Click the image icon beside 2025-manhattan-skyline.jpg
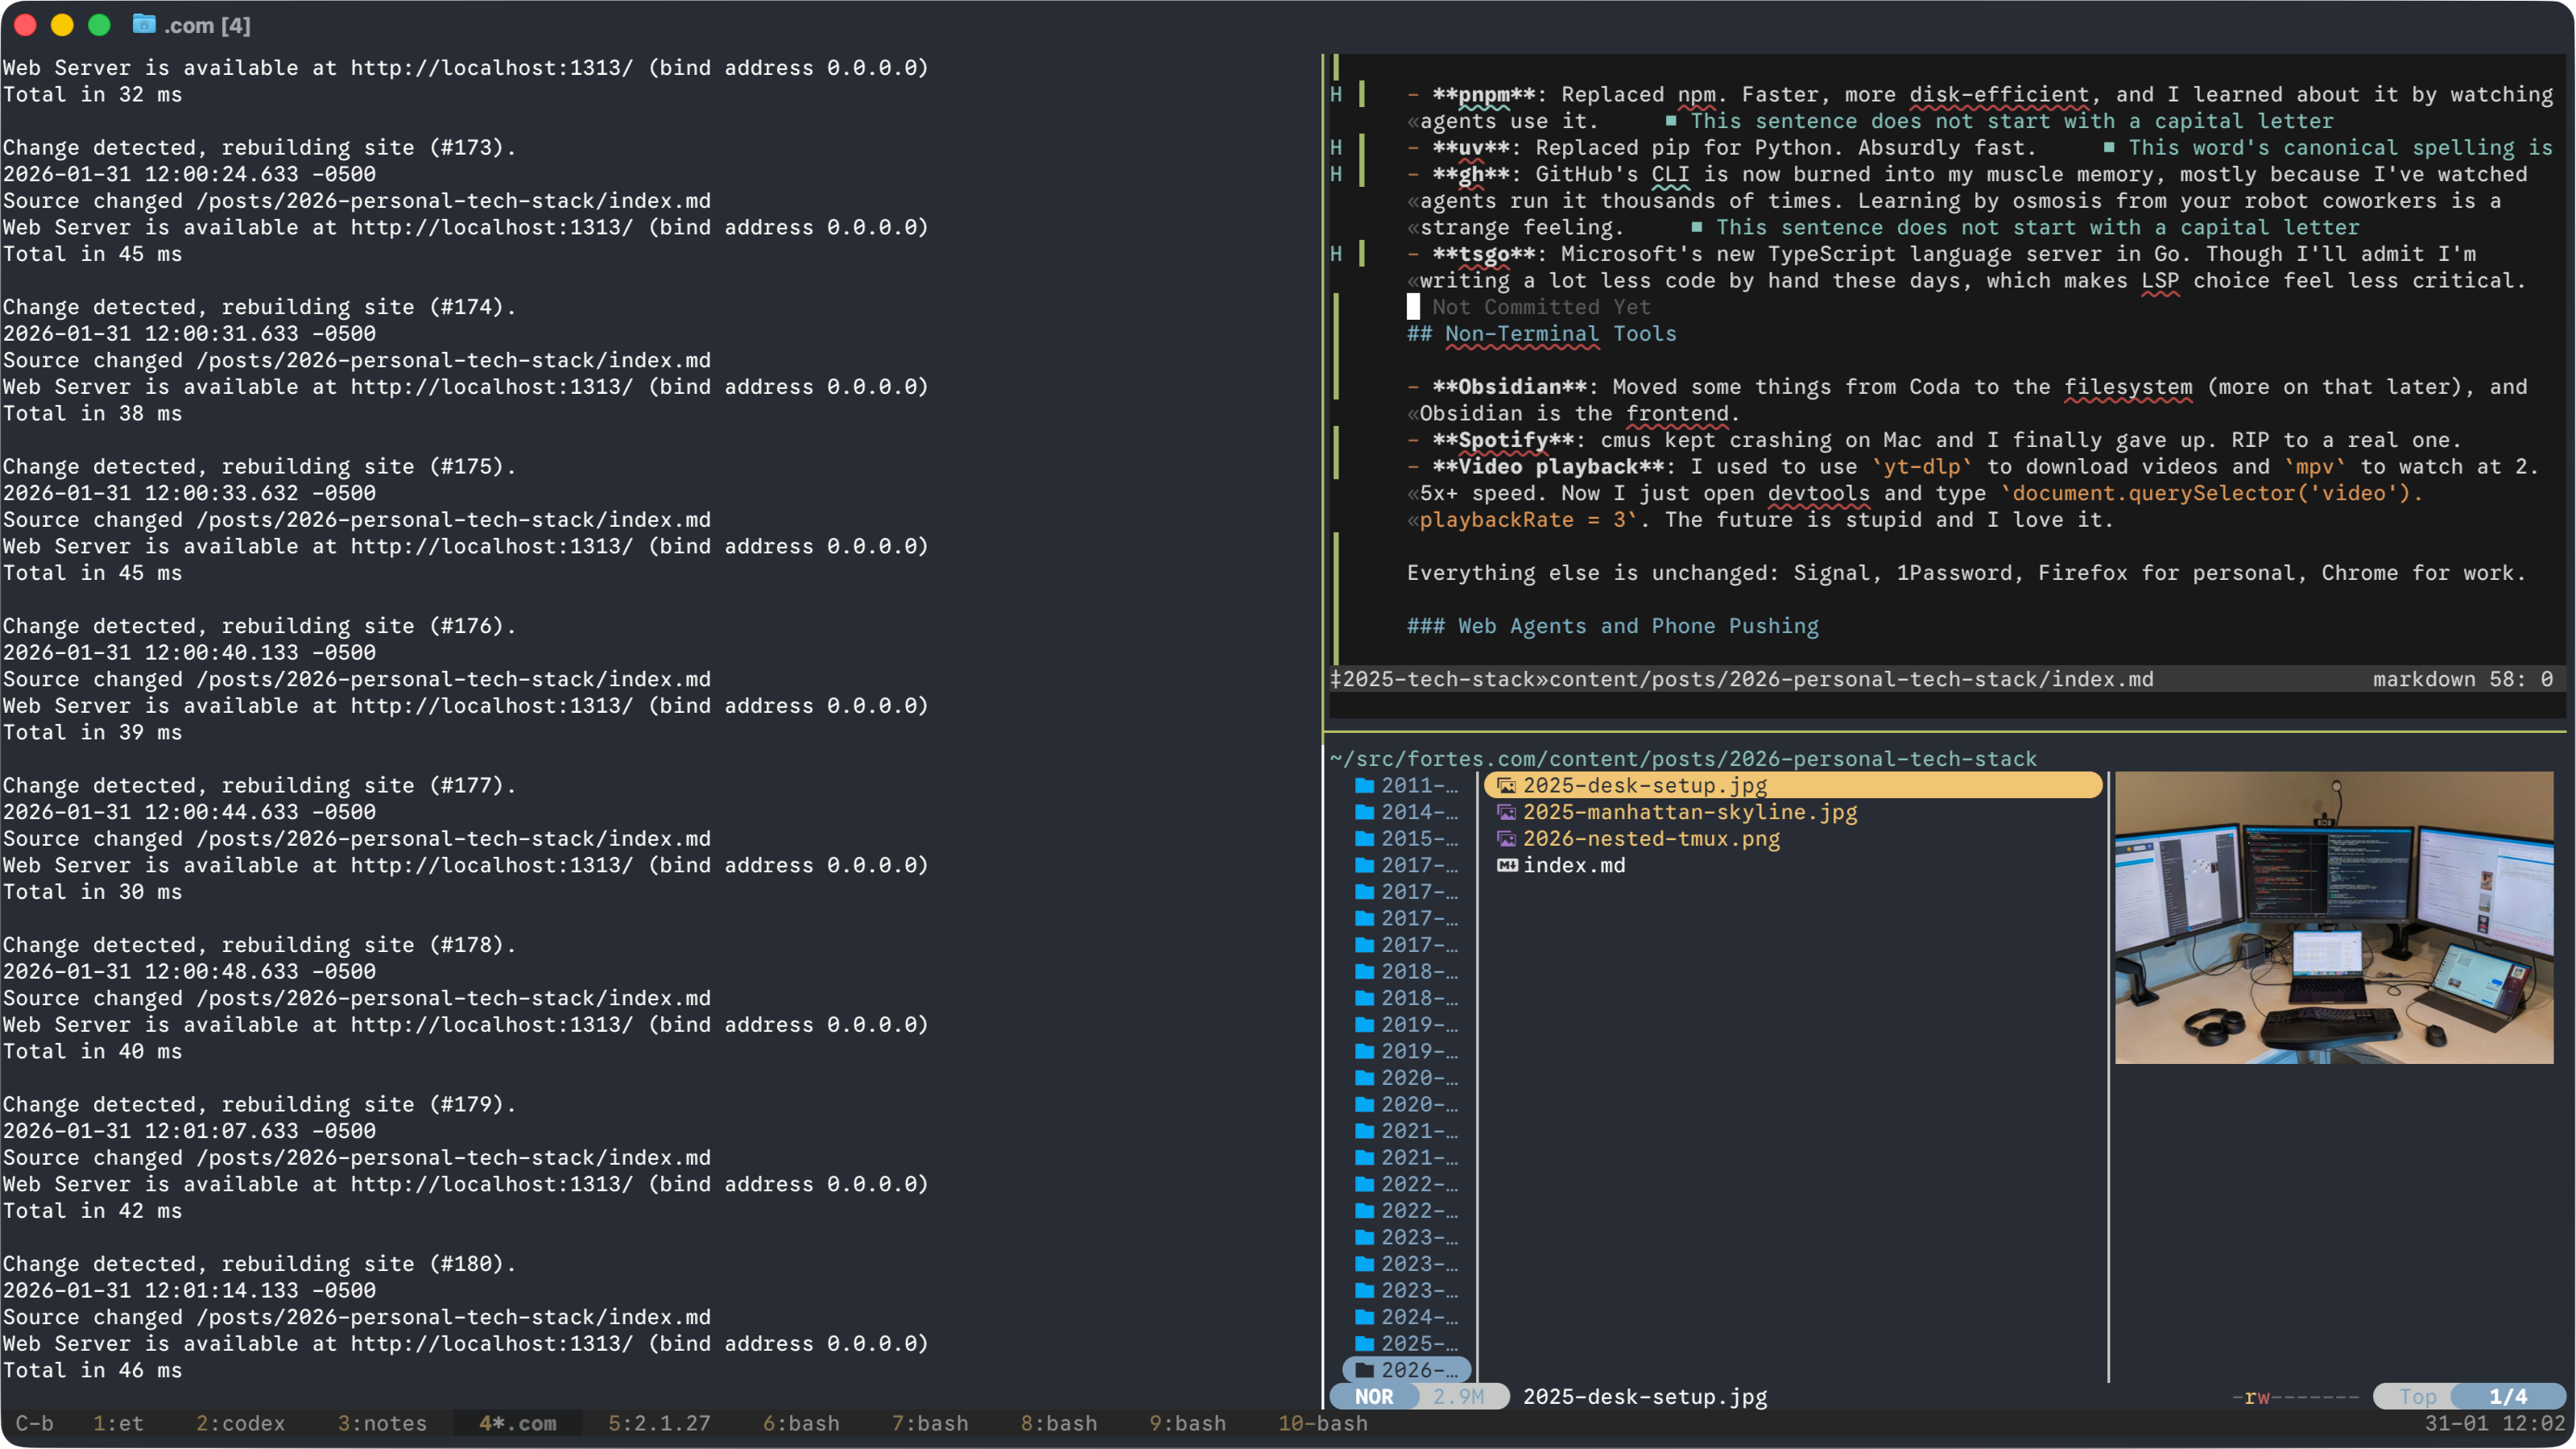Viewport: 2576px width, 1449px height. (x=1506, y=812)
